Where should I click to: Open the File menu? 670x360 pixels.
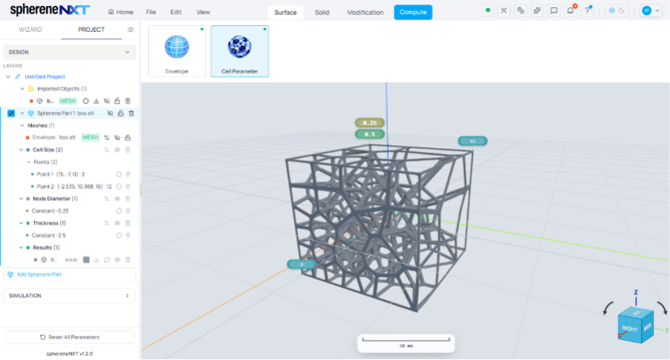coord(151,12)
